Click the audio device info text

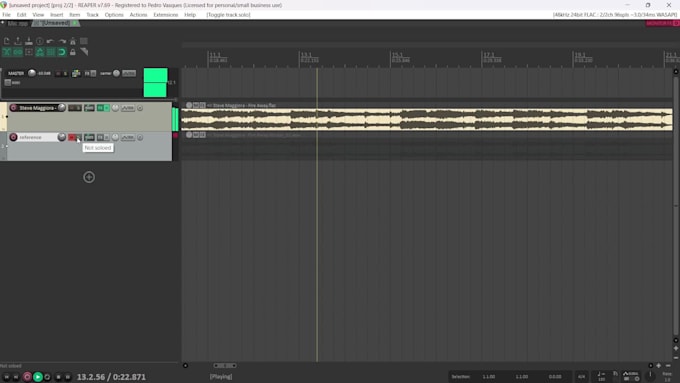pos(615,15)
